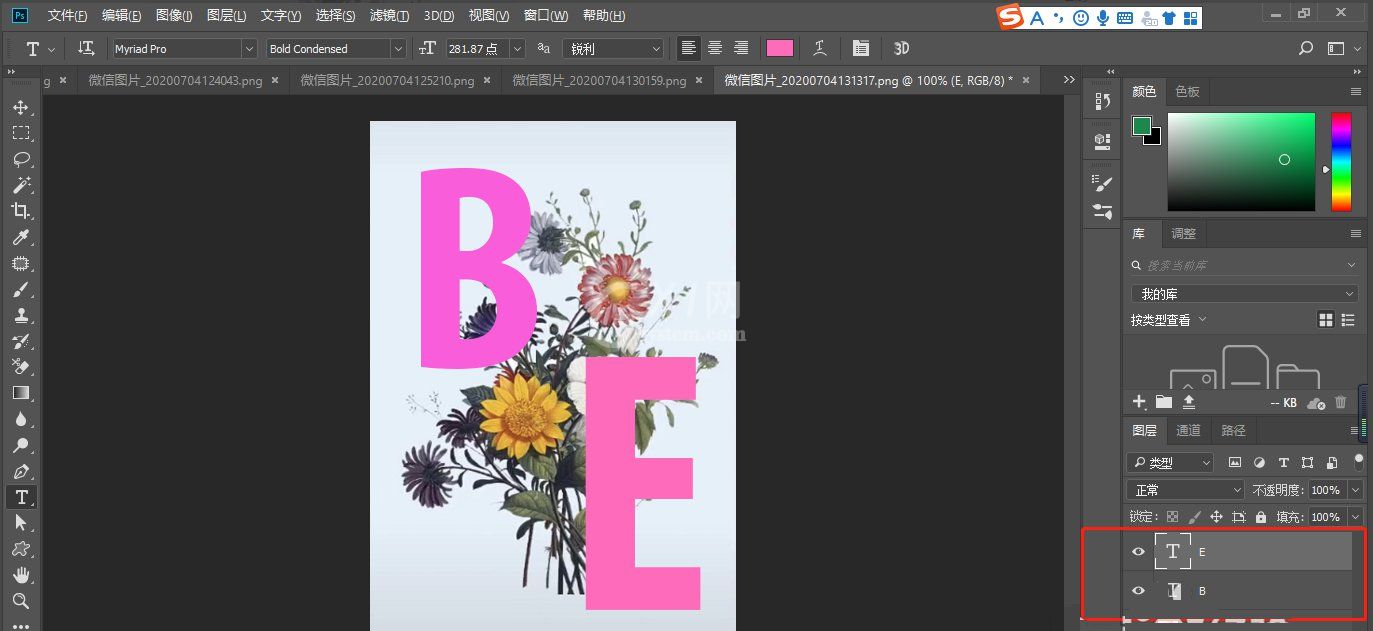Select the Move tool
The image size is (1373, 631).
(x=21, y=107)
